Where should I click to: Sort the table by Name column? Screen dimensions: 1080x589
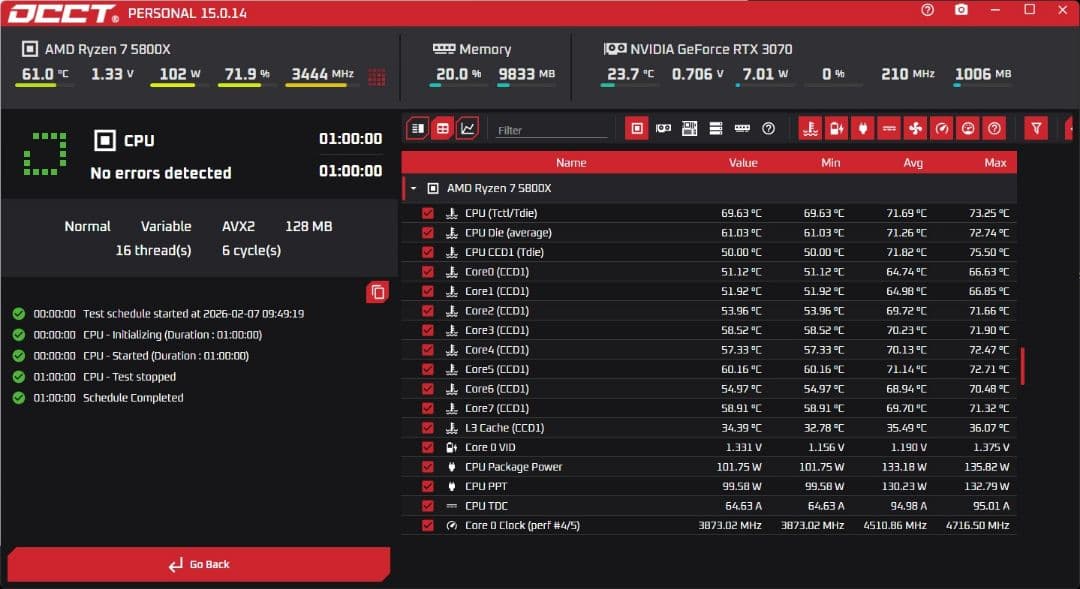pos(571,162)
